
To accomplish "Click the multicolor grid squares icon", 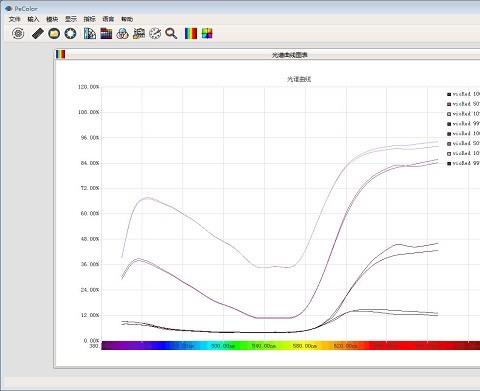I will point(207,33).
